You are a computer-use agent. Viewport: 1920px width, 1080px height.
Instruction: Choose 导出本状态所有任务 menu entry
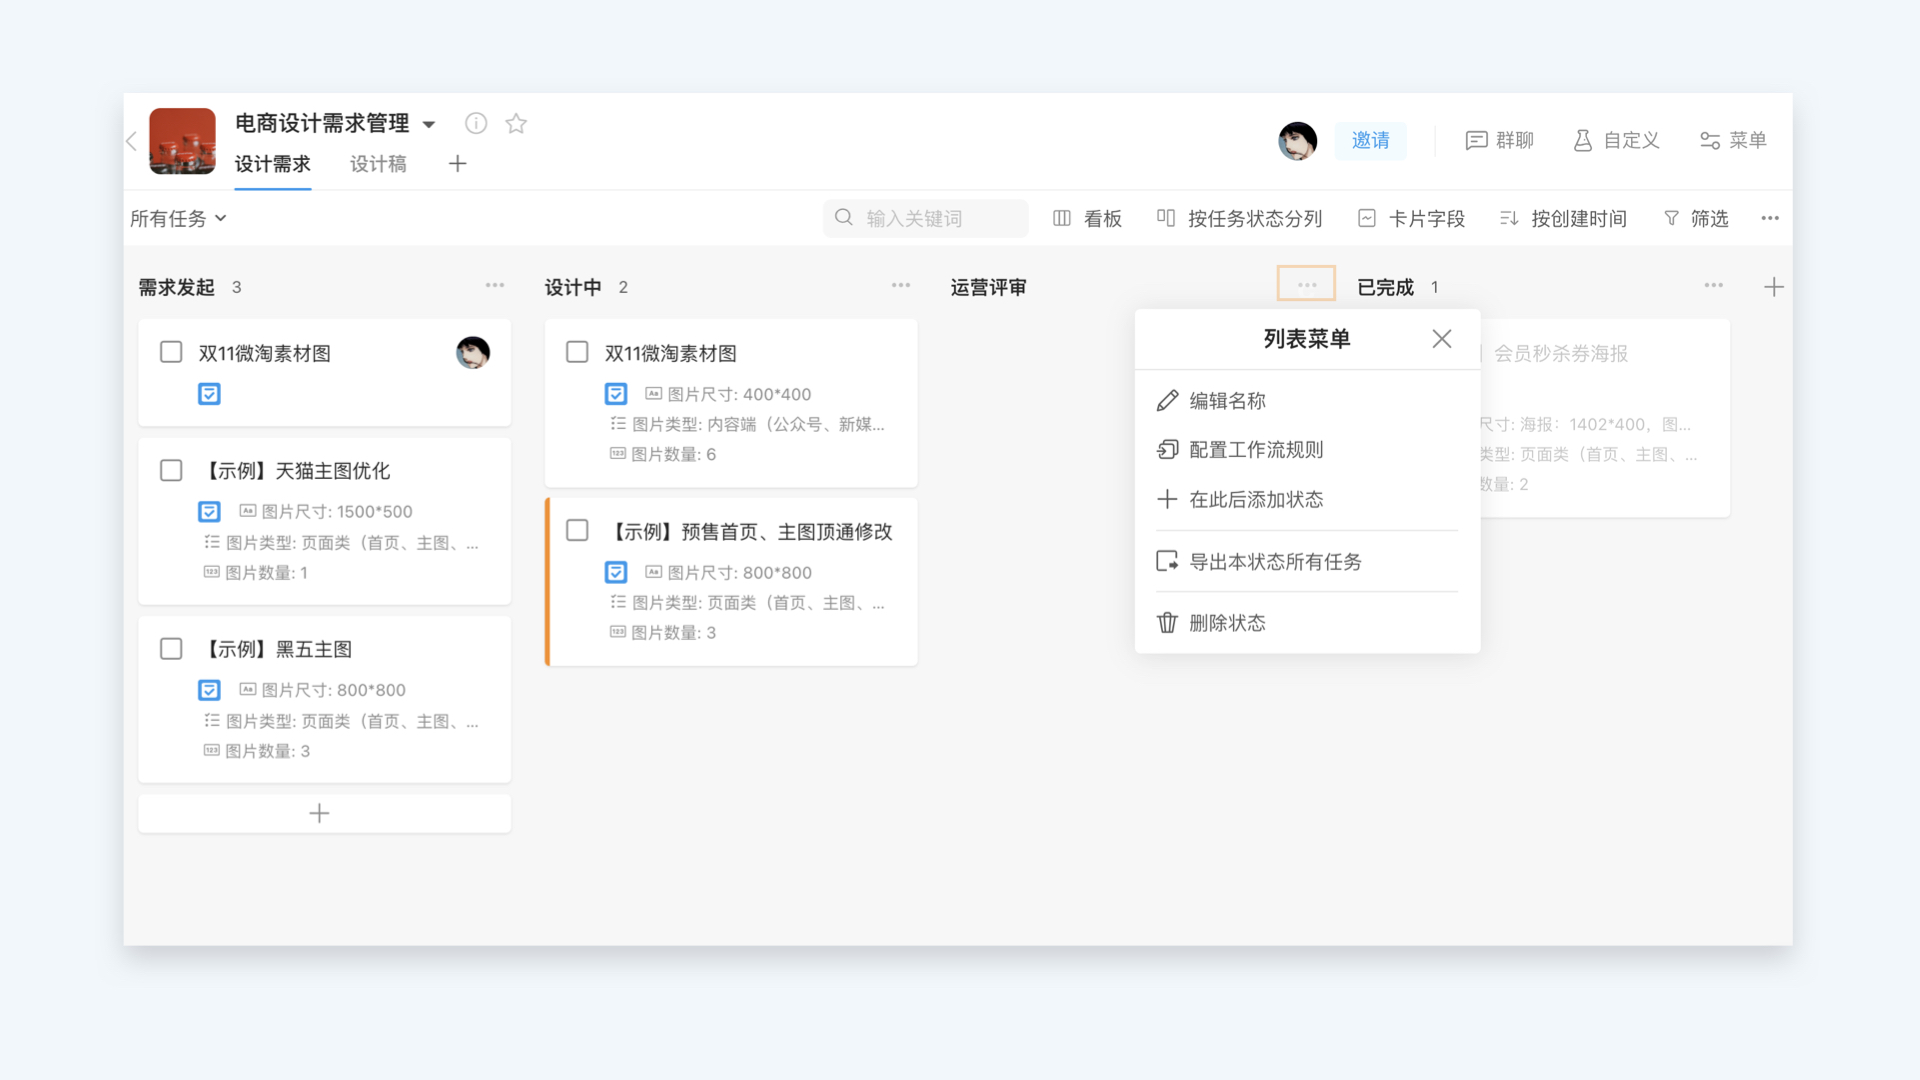coord(1275,562)
